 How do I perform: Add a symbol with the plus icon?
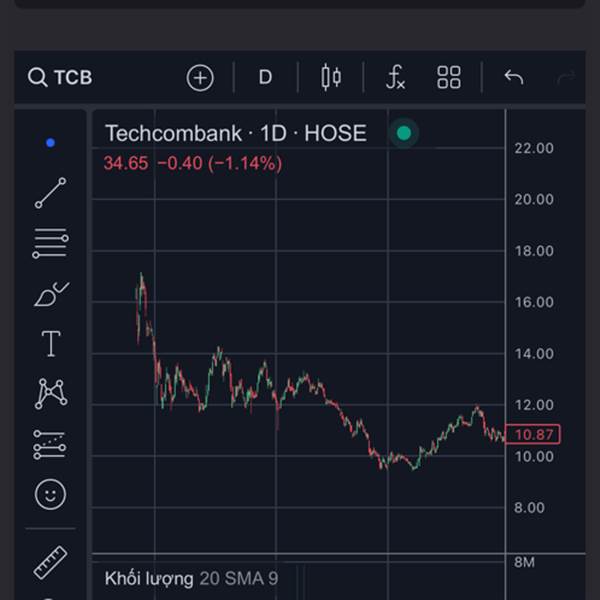200,78
